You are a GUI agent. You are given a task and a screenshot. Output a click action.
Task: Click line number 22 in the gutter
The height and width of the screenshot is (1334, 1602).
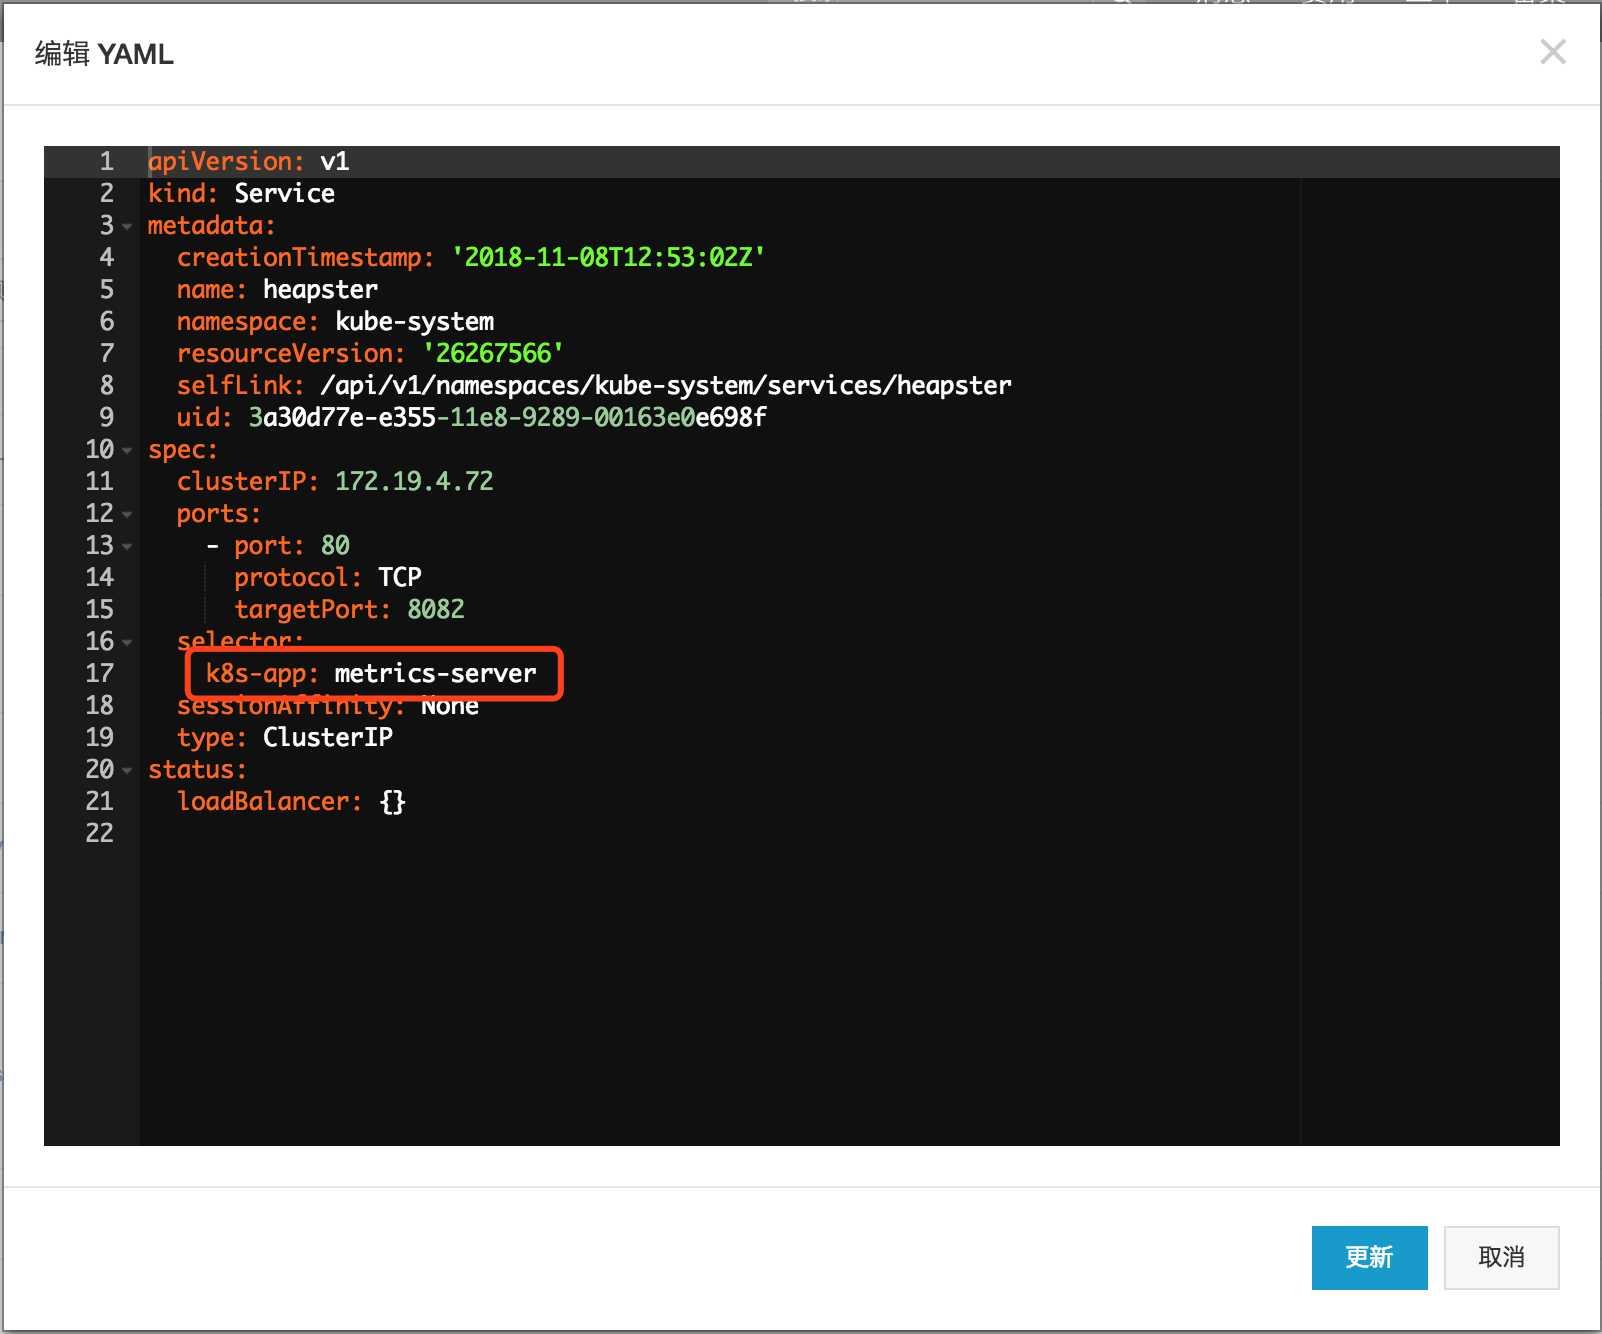click(x=99, y=833)
